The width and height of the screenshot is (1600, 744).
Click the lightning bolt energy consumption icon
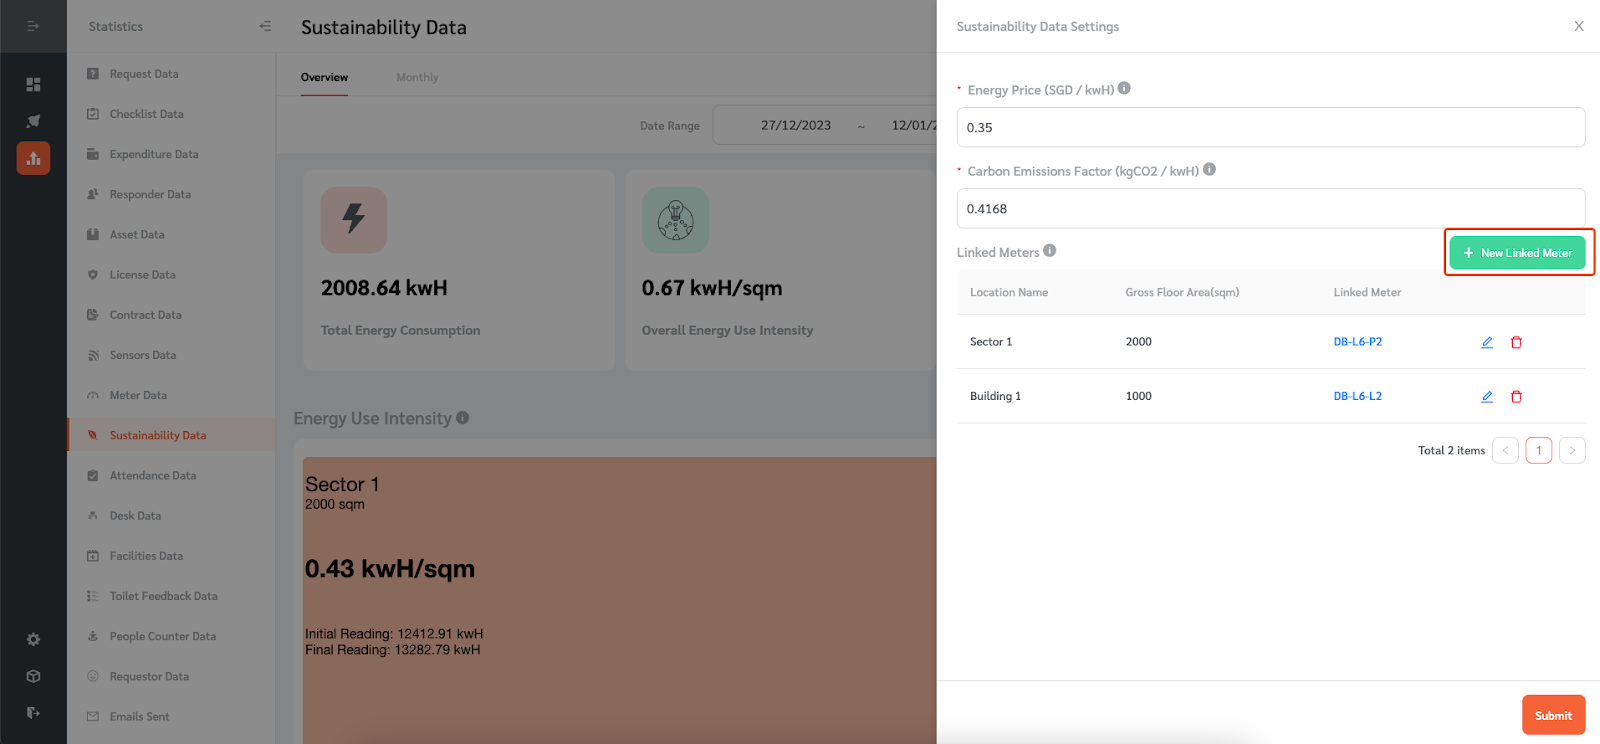(x=353, y=219)
